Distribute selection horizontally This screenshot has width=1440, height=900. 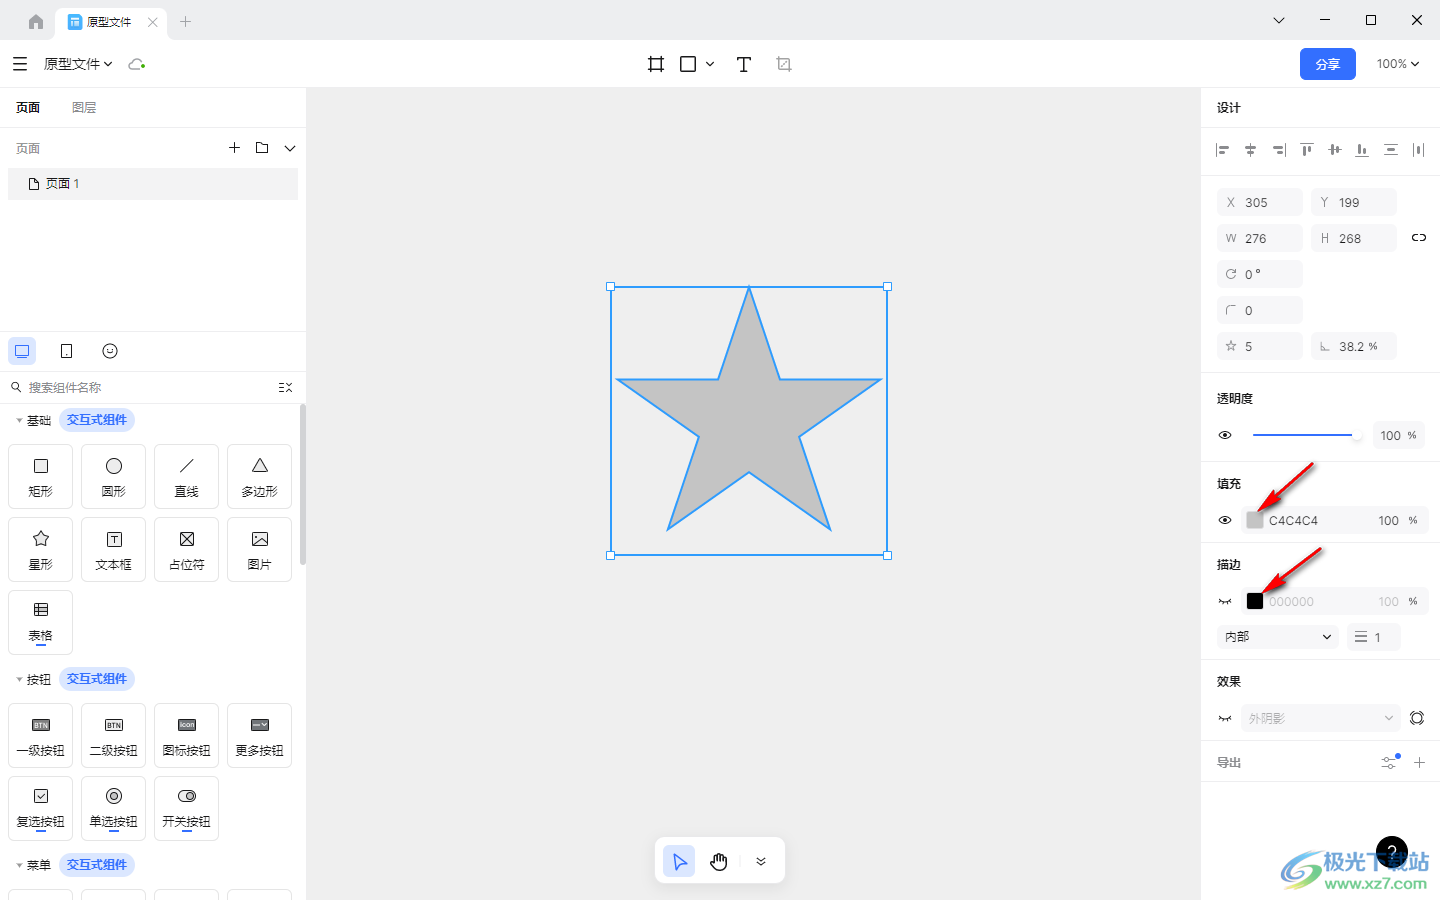point(1418,150)
